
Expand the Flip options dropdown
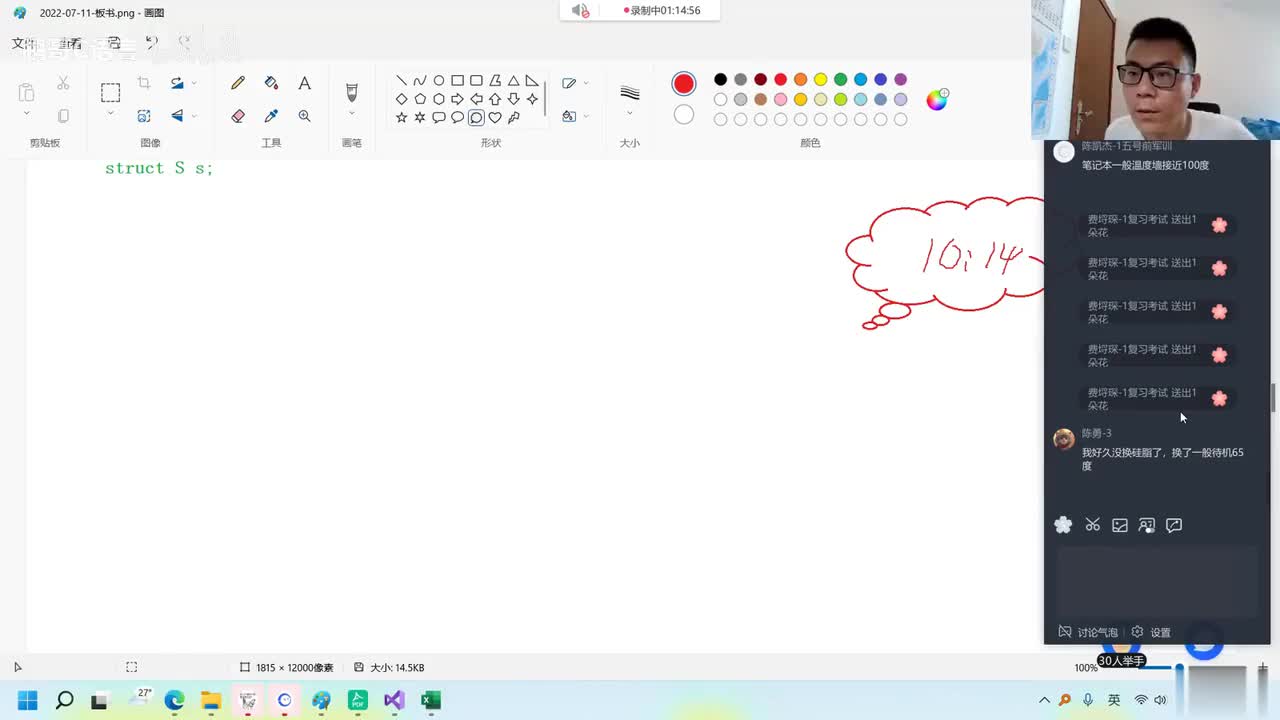coord(194,116)
